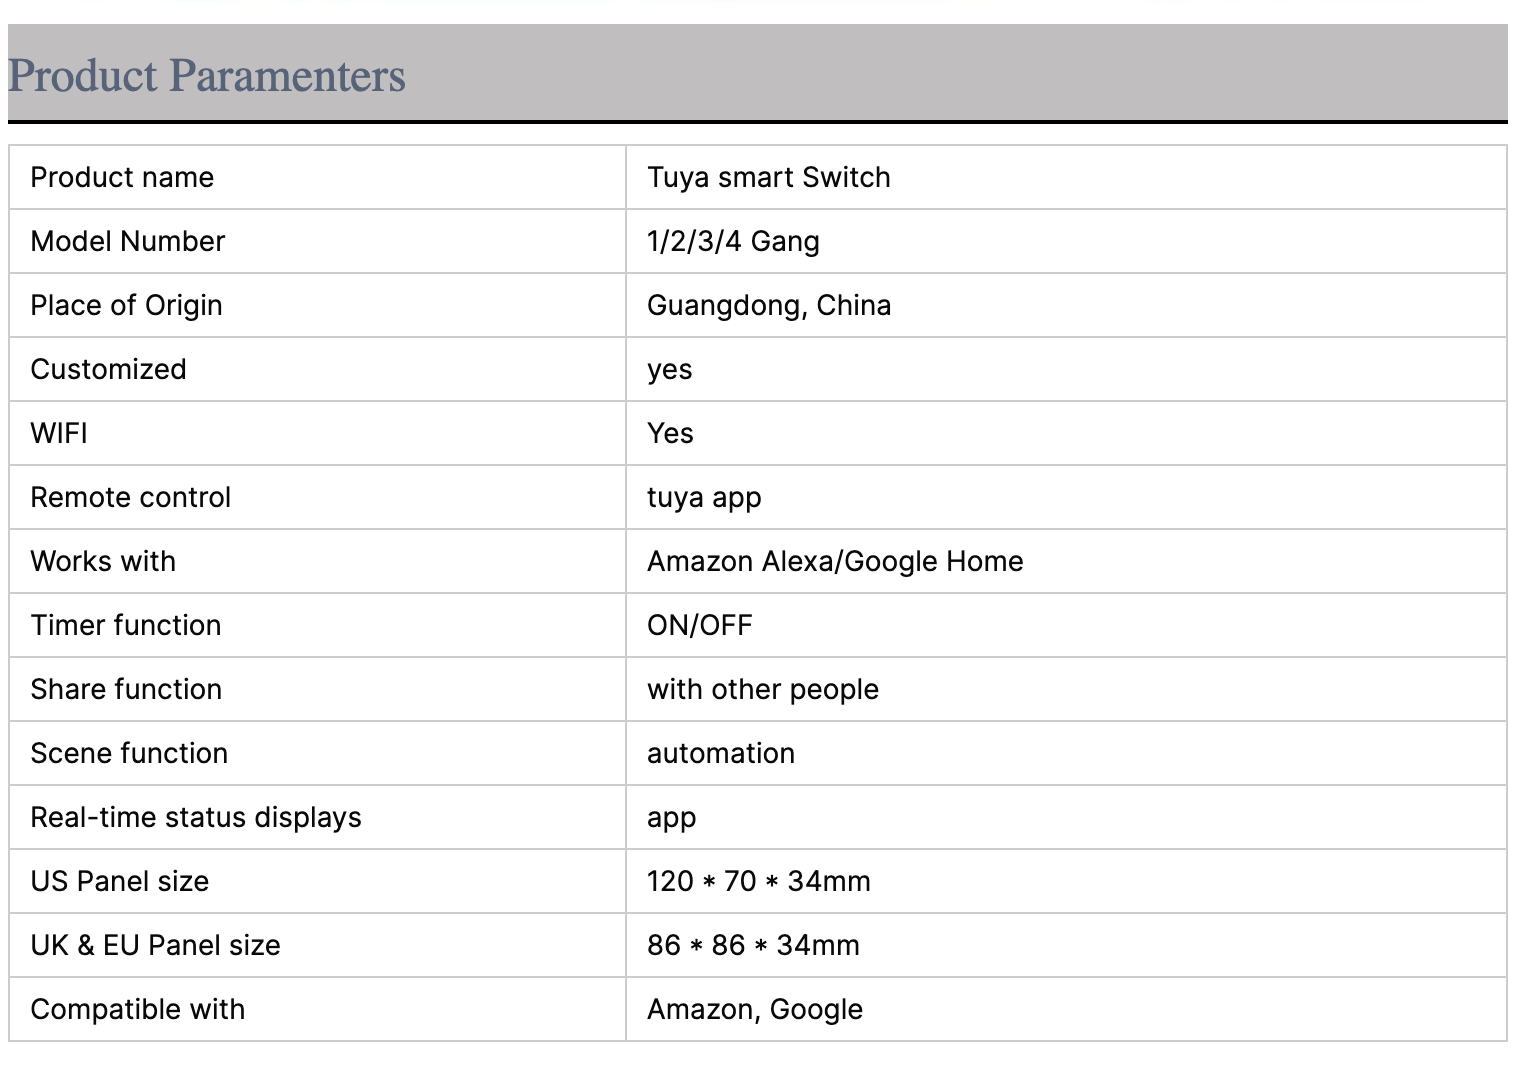
Task: Select the Model Number label
Action: (128, 242)
